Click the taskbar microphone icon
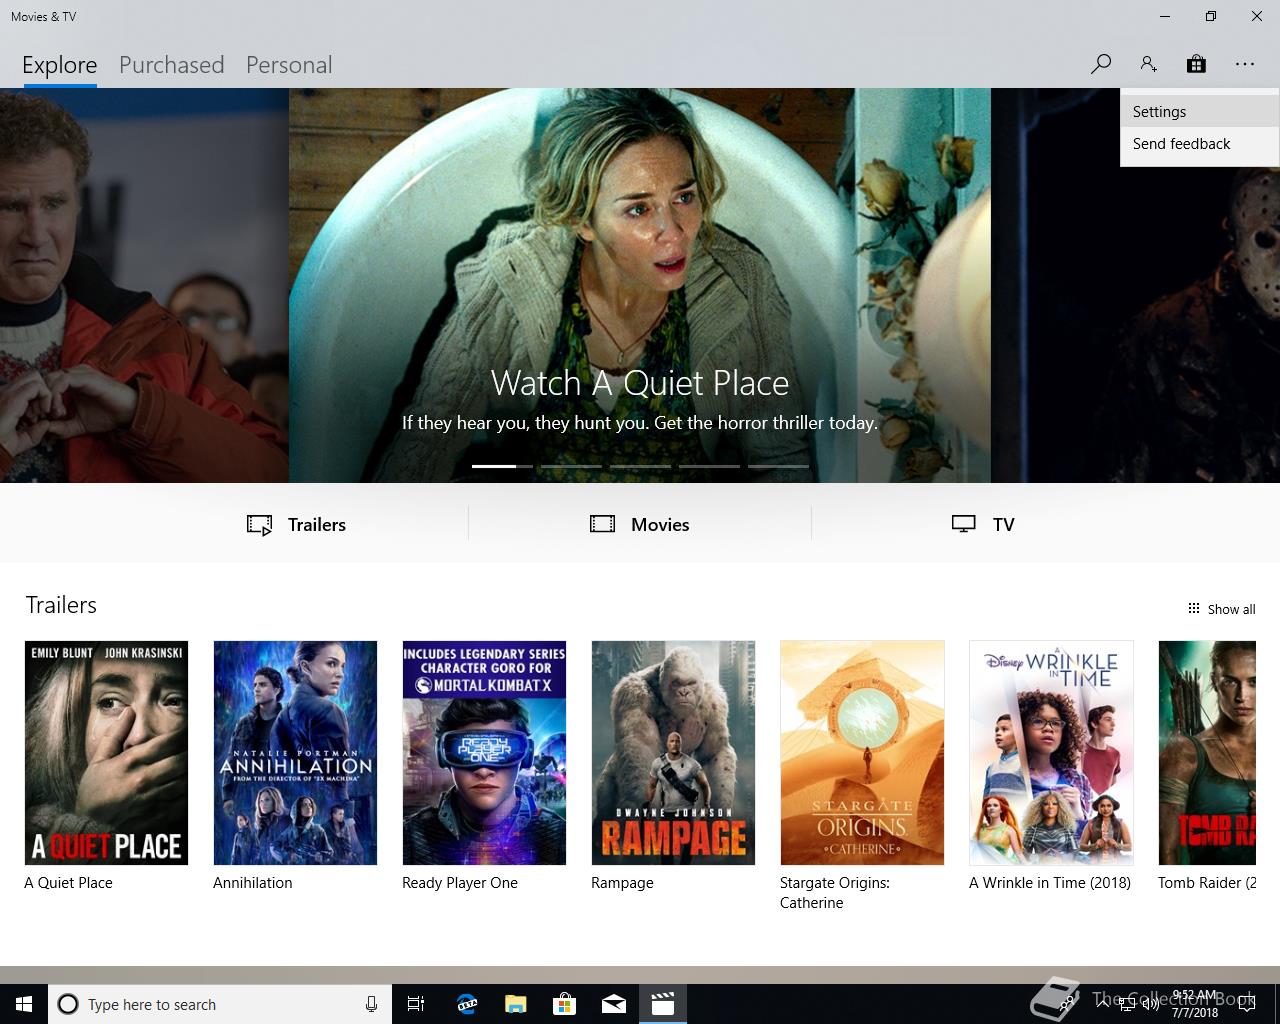The width and height of the screenshot is (1280, 1024). coord(371,1004)
